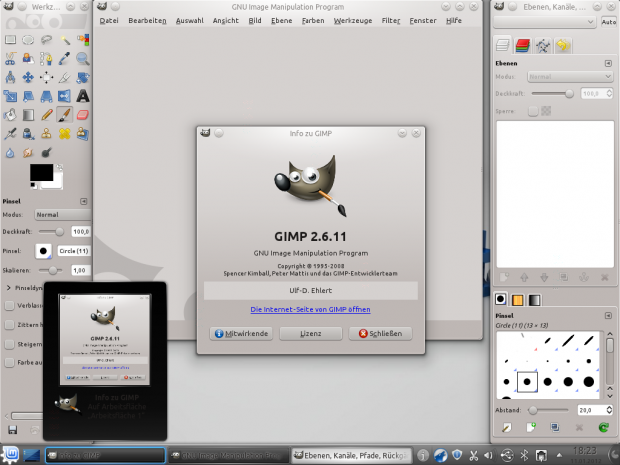The width and height of the screenshot is (620, 465).
Task: Adjust the Ebenen Deckkraft value stepper
Action: tap(609, 93)
